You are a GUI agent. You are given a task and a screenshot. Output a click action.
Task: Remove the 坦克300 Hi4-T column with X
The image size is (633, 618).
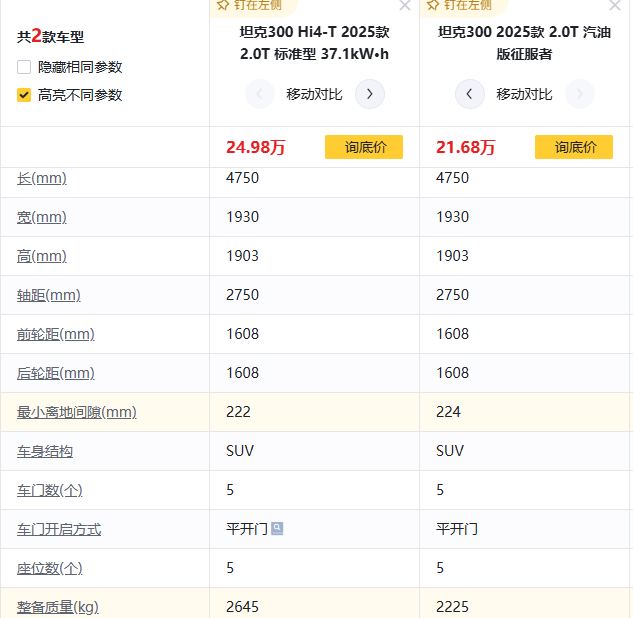click(405, 5)
